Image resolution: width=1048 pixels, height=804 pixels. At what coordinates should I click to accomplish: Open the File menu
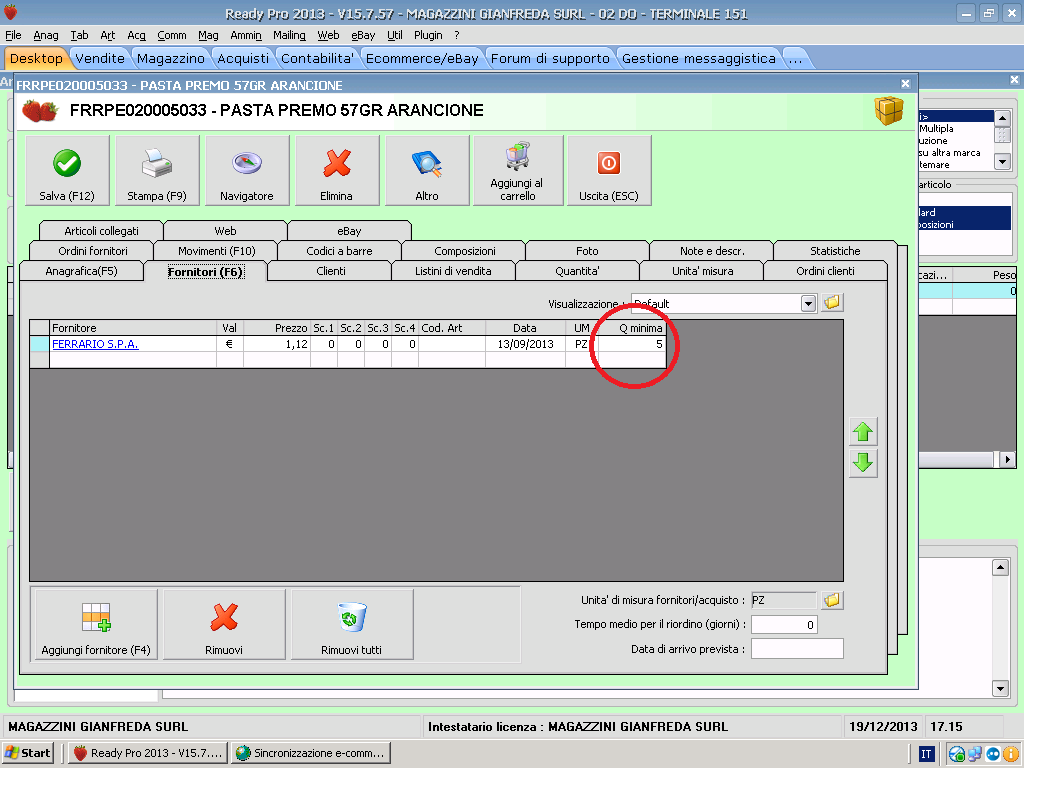coord(13,35)
